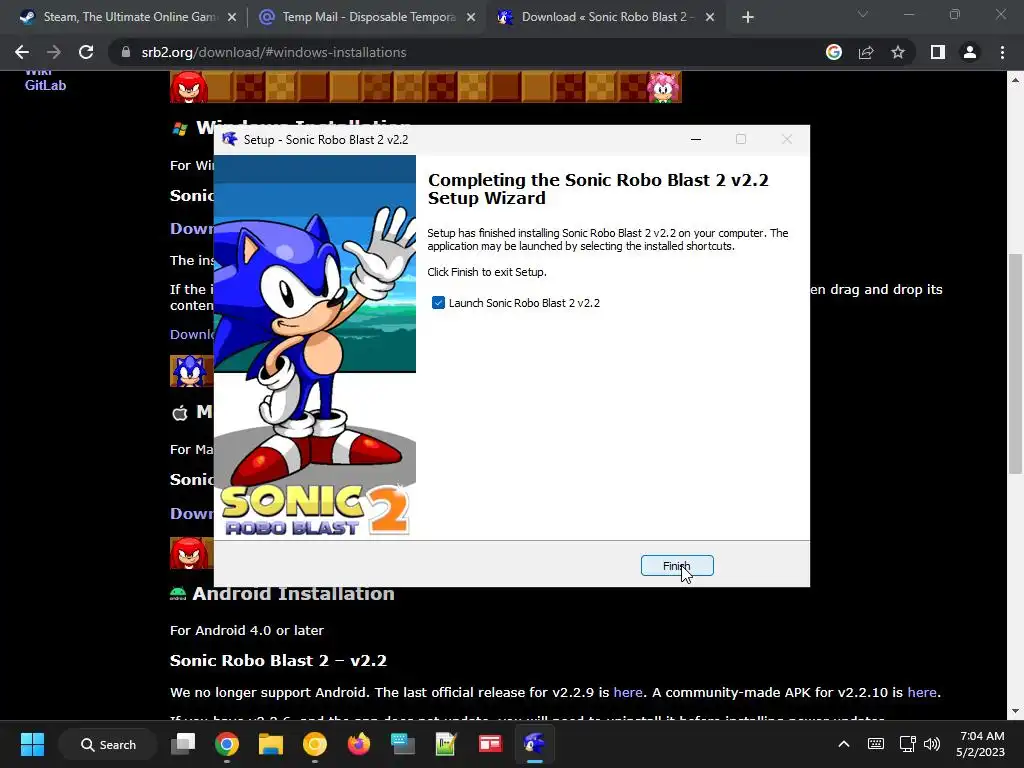
Task: Open the community-made APK v2.2.10 link
Action: click(x=921, y=692)
